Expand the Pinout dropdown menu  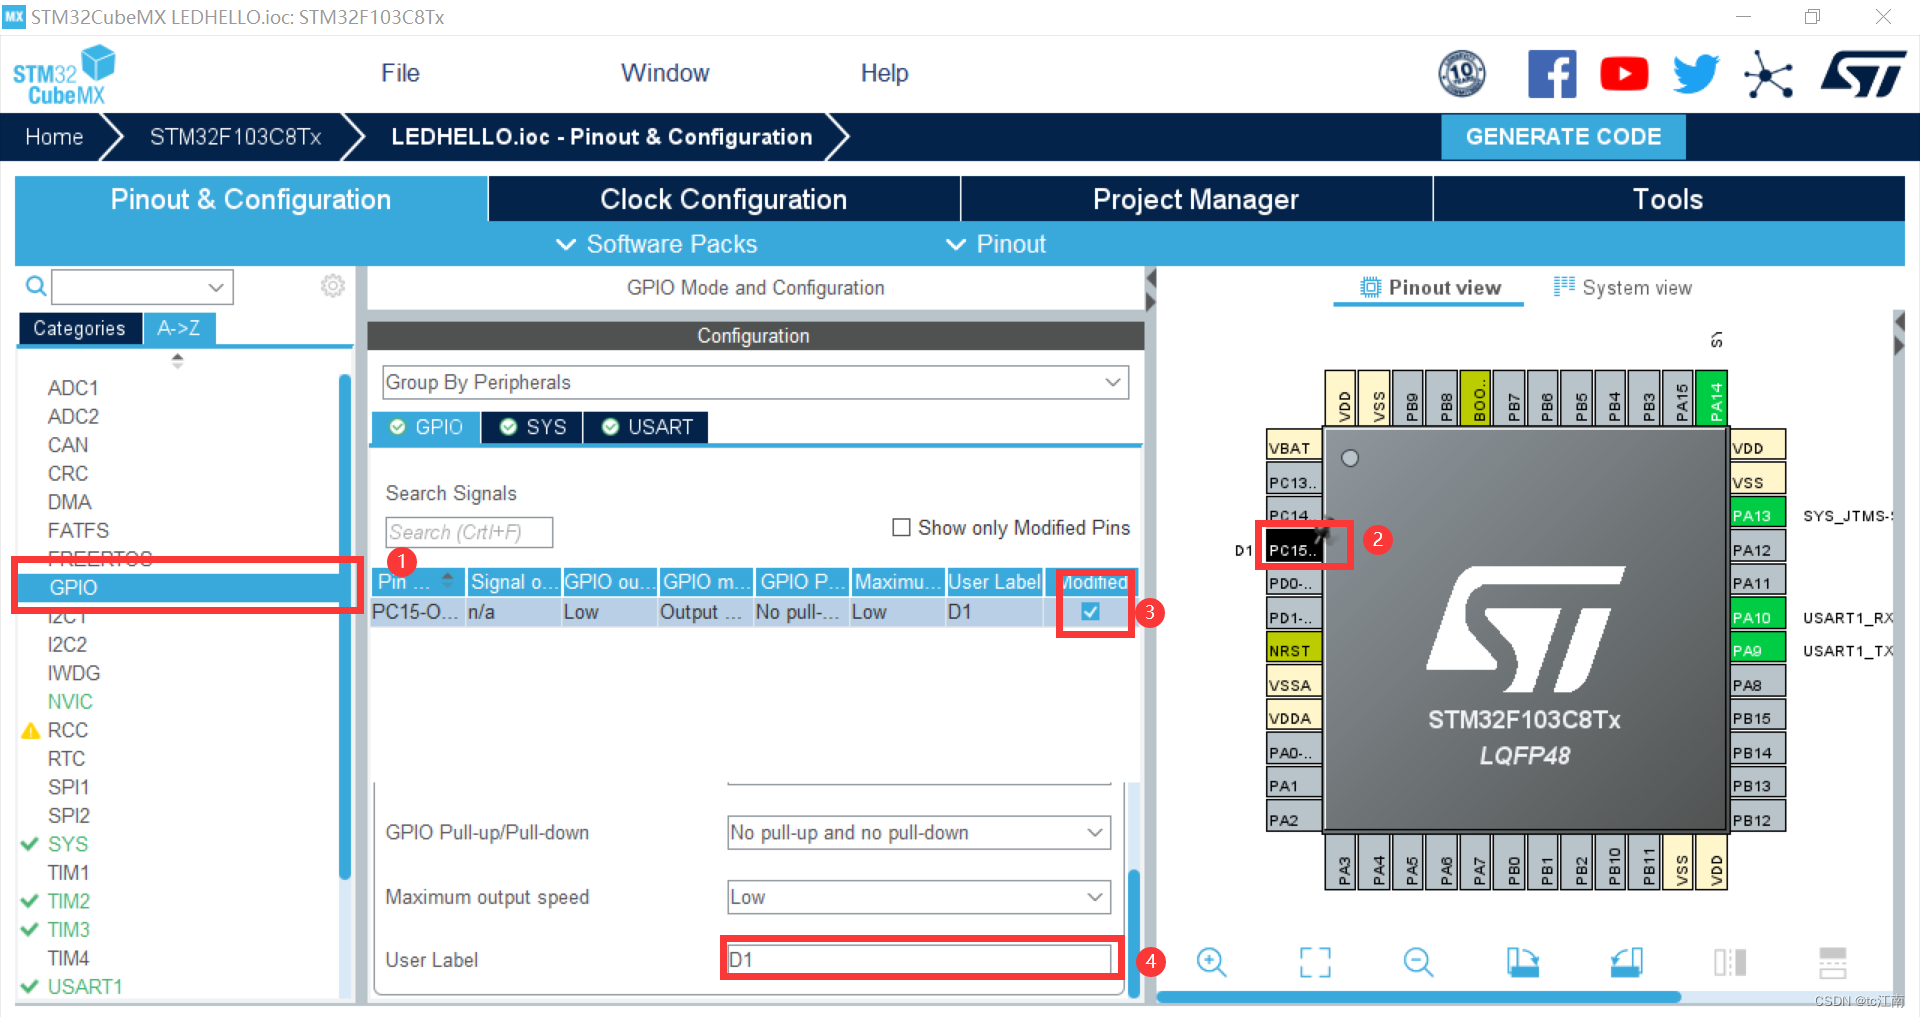point(996,244)
